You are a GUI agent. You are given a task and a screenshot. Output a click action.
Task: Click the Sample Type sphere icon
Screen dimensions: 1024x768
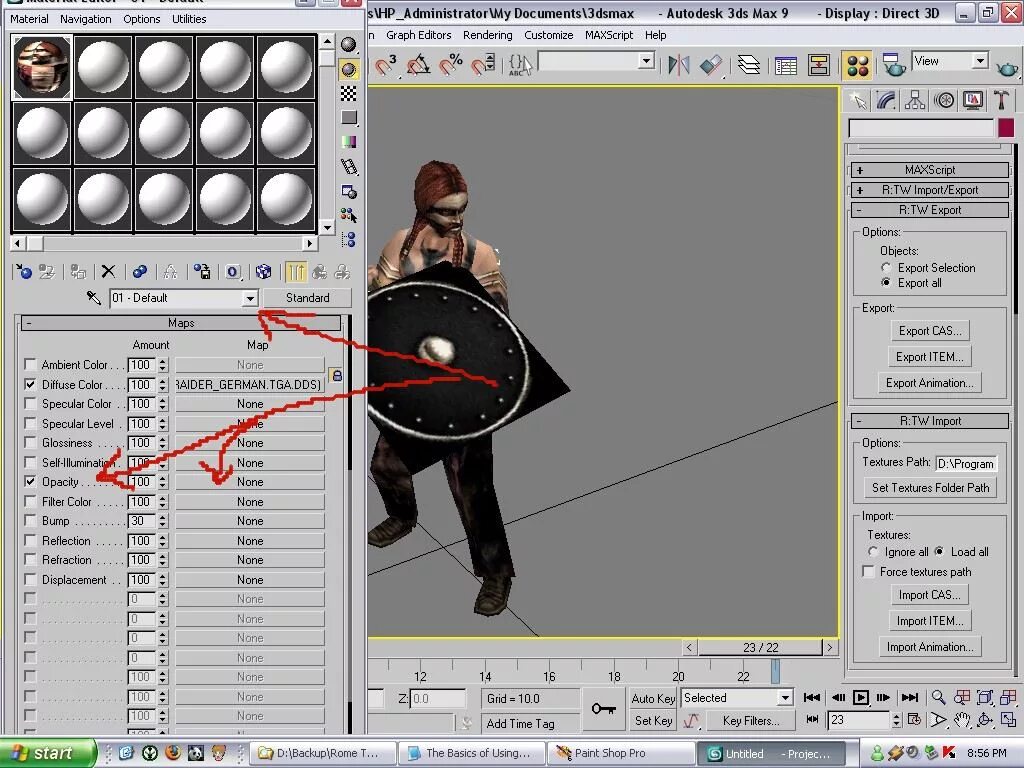coord(349,44)
